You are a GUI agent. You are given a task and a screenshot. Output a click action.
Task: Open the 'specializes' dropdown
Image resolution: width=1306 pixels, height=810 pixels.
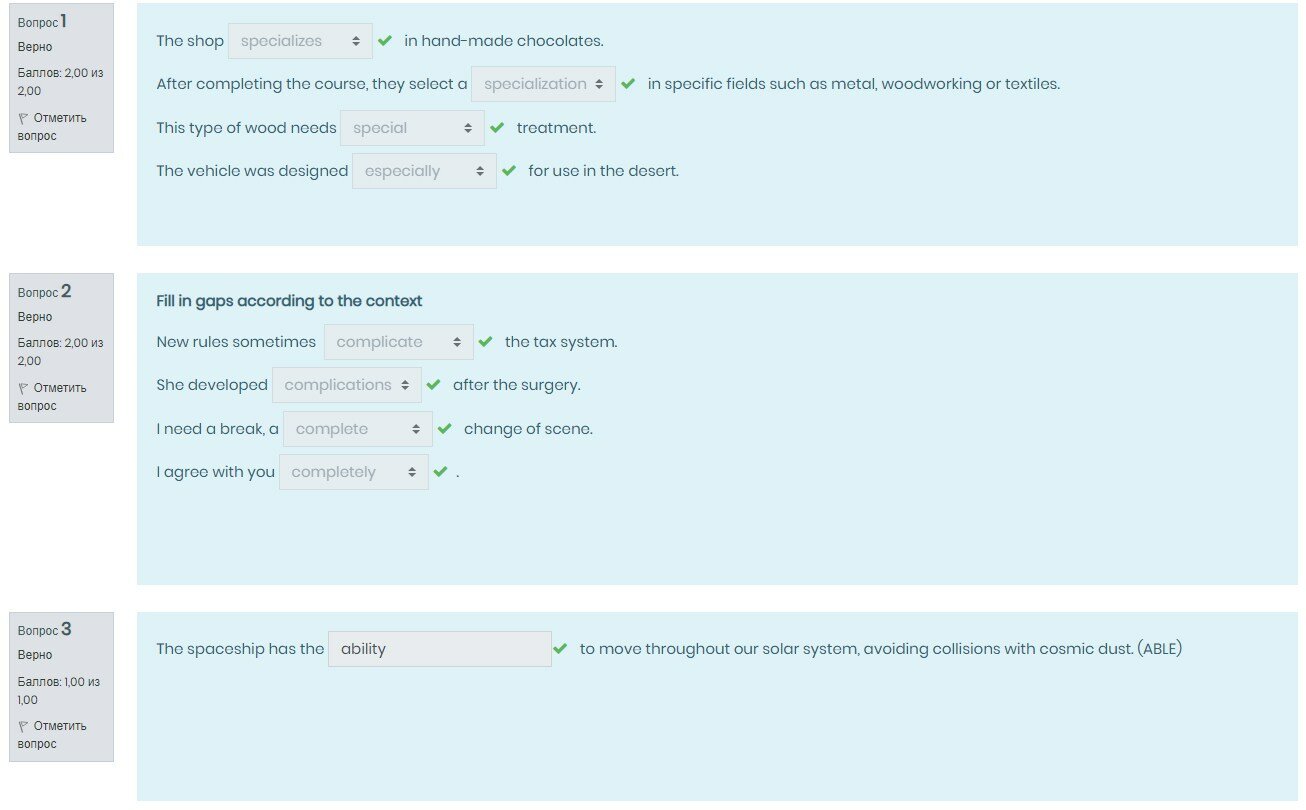coord(300,41)
